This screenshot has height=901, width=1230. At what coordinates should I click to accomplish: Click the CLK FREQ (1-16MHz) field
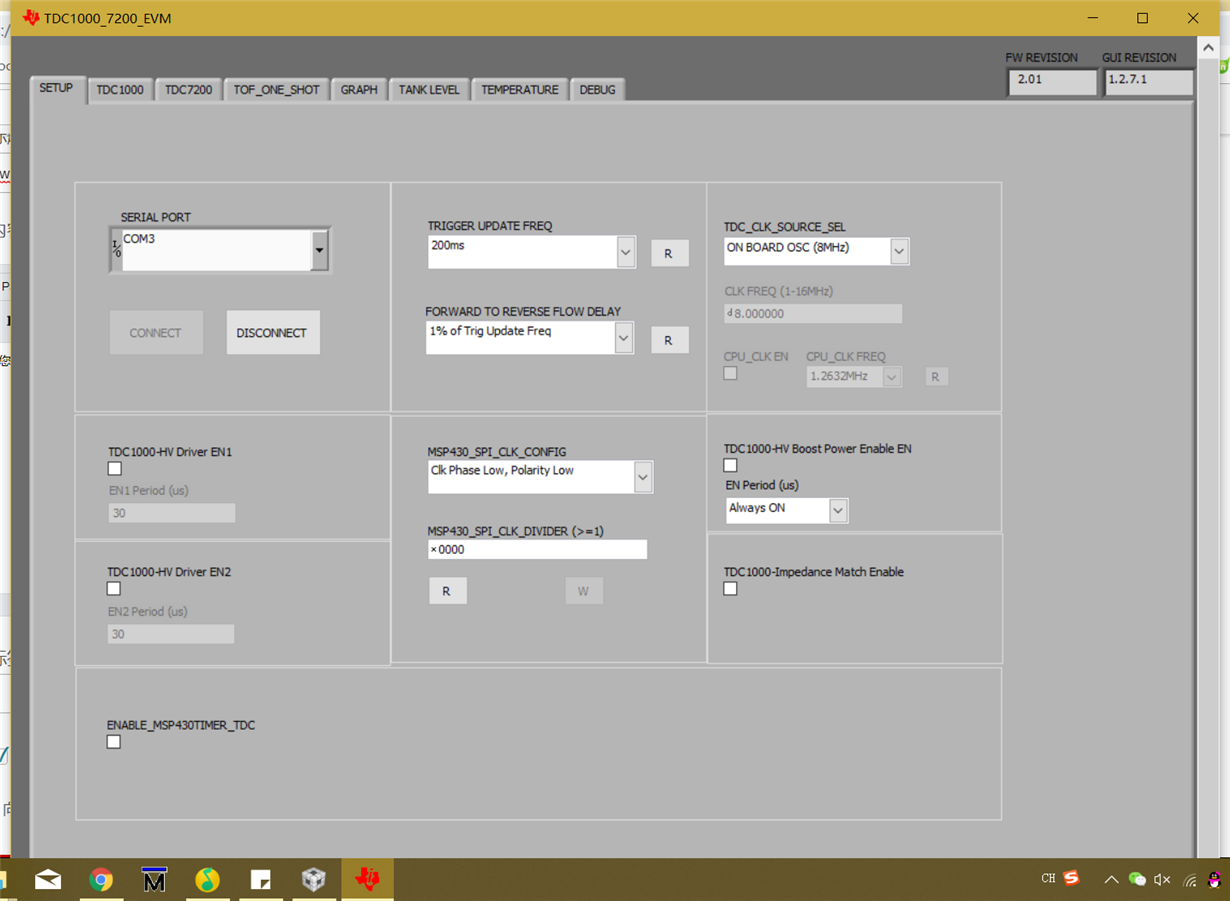pos(813,313)
